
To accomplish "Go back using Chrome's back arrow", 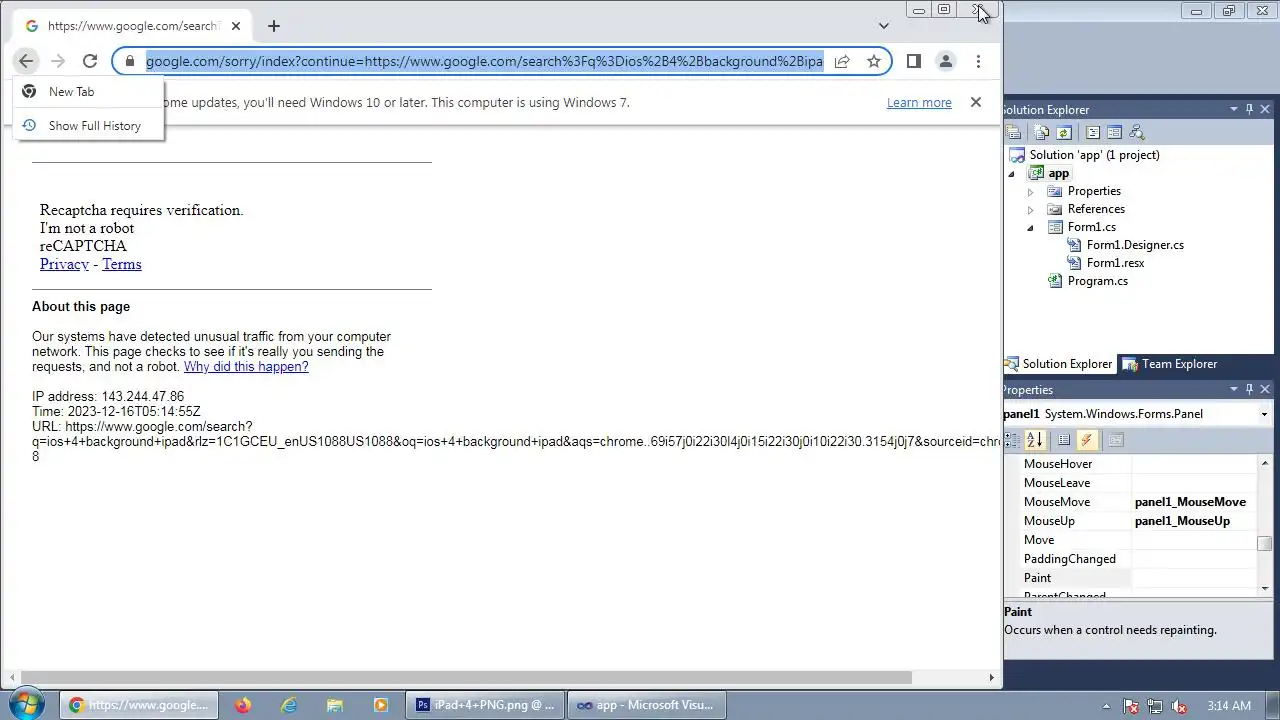I will [26, 61].
